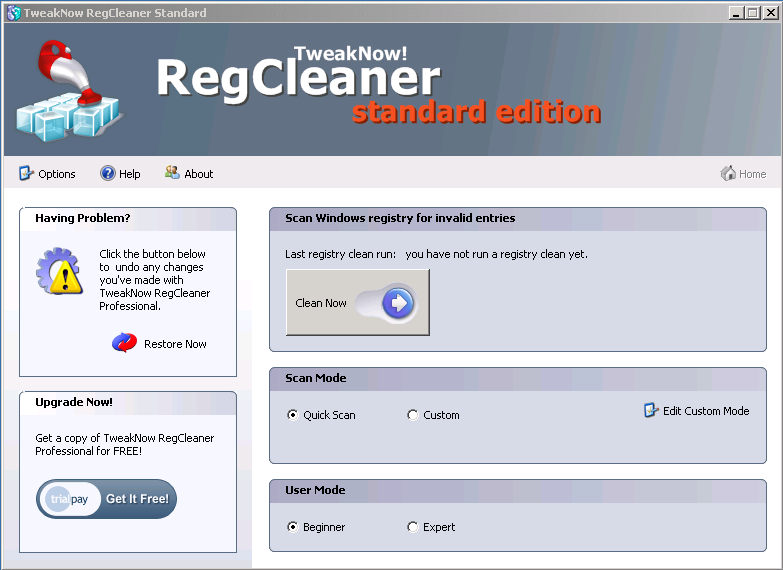Open the Edit Custom Mode link text
The height and width of the screenshot is (570, 783).
coord(706,411)
